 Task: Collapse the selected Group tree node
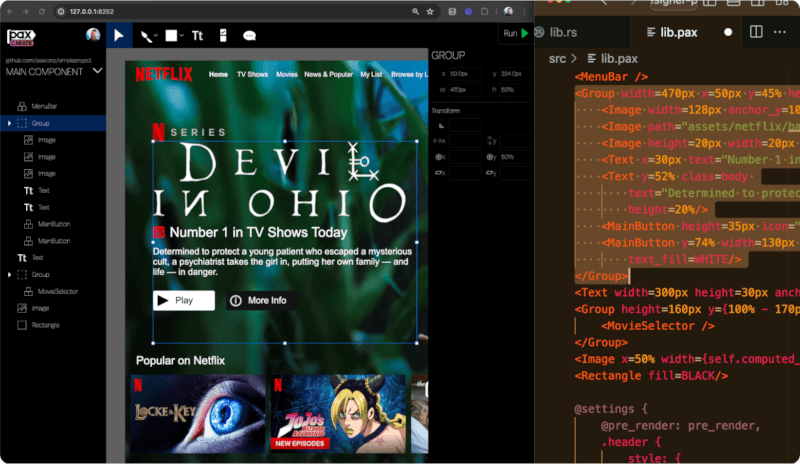pyautogui.click(x=9, y=123)
